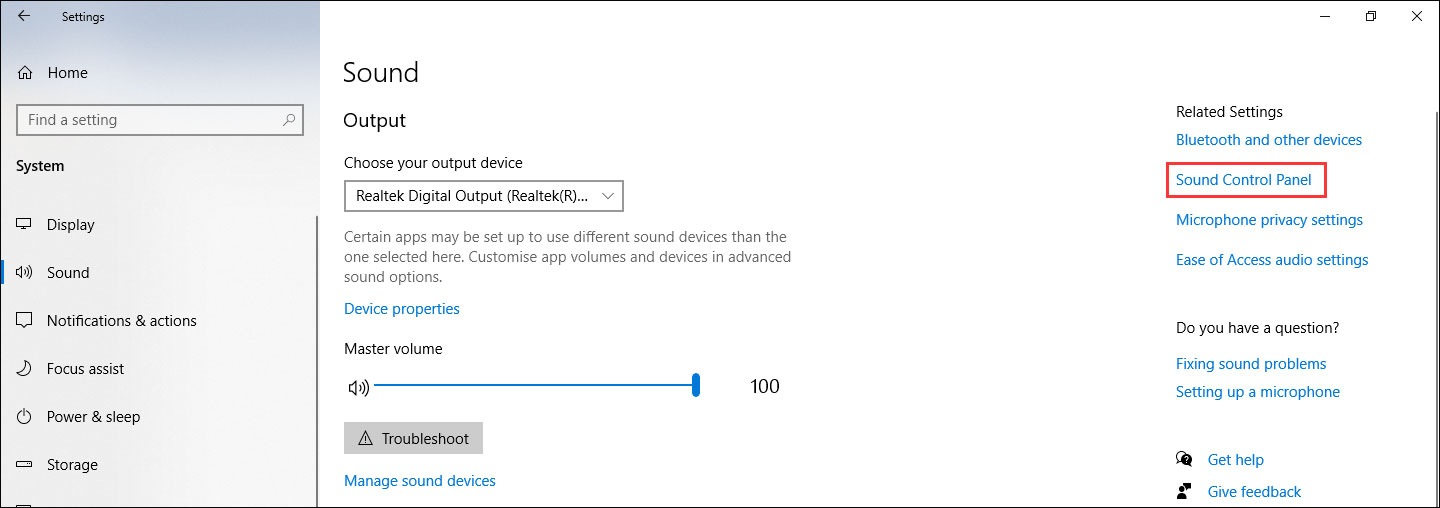
Task: Open Device properties link
Action: click(x=401, y=309)
